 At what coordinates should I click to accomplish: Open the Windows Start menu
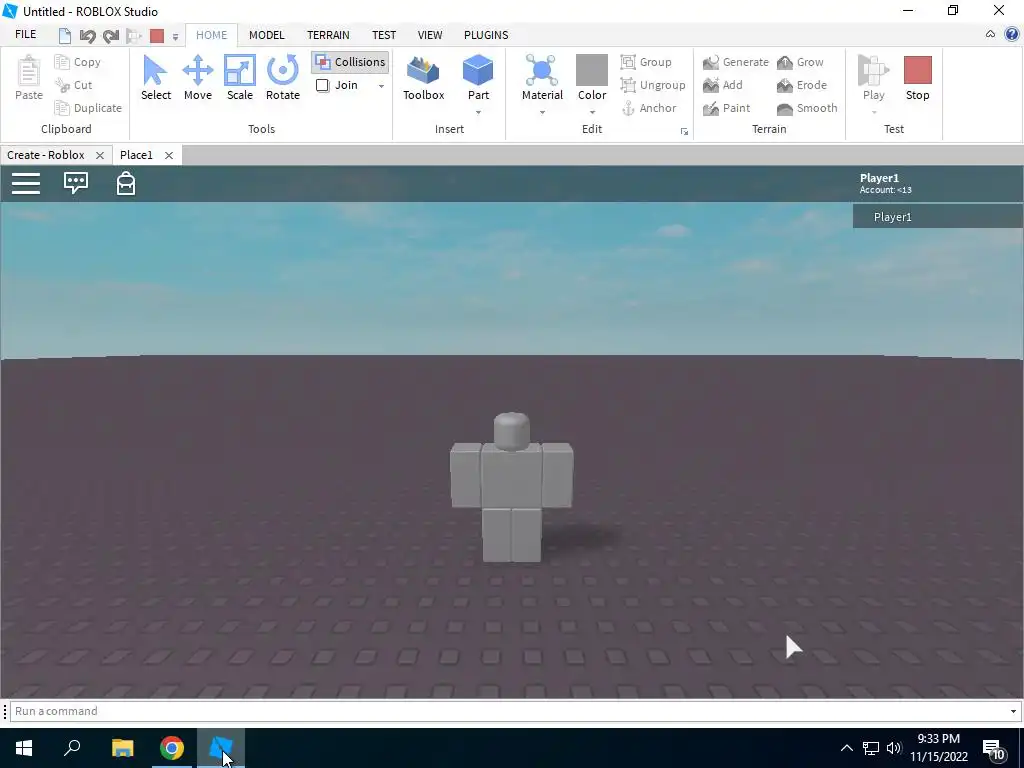click(x=24, y=748)
